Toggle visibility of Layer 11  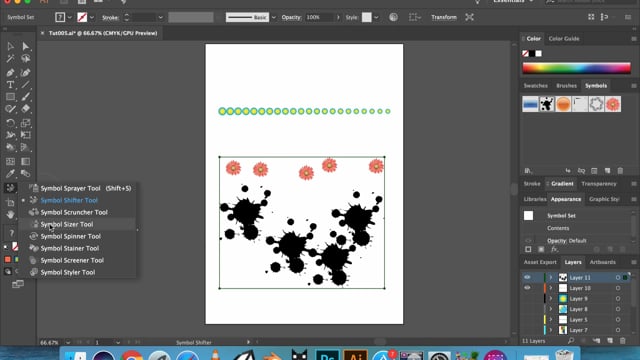tap(527, 277)
